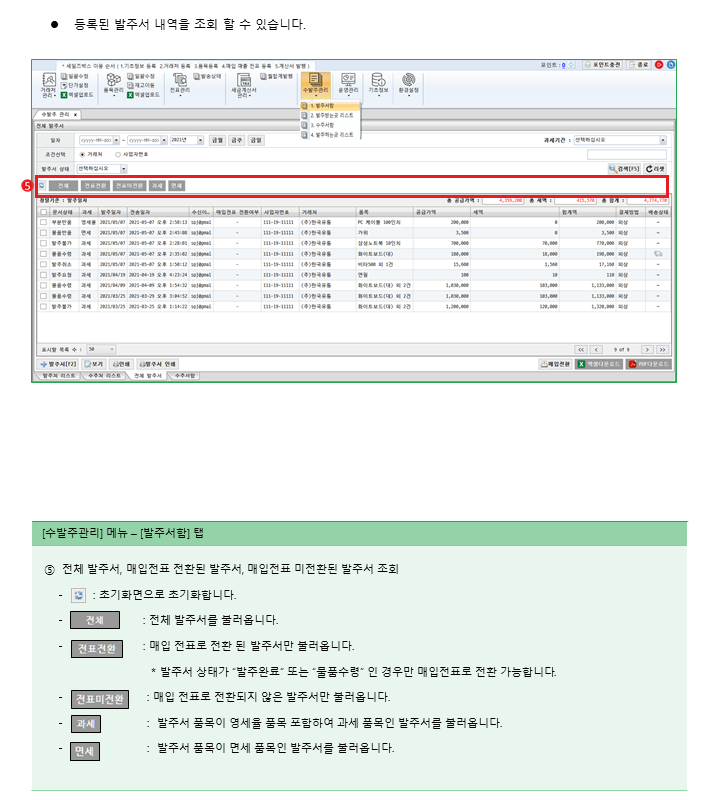Screen dimensions: 720x800
Task: Click the 금주 date shortcut button
Action: click(x=236, y=140)
